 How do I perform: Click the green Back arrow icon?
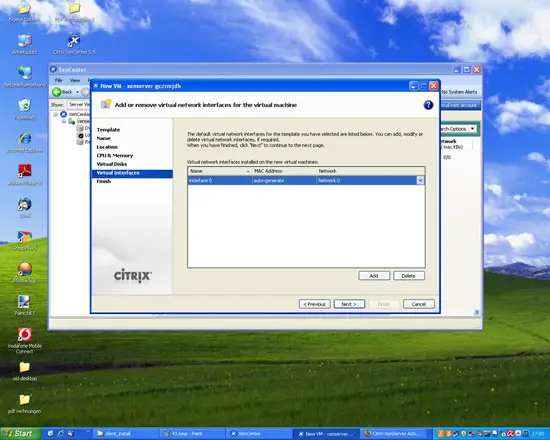click(57, 92)
